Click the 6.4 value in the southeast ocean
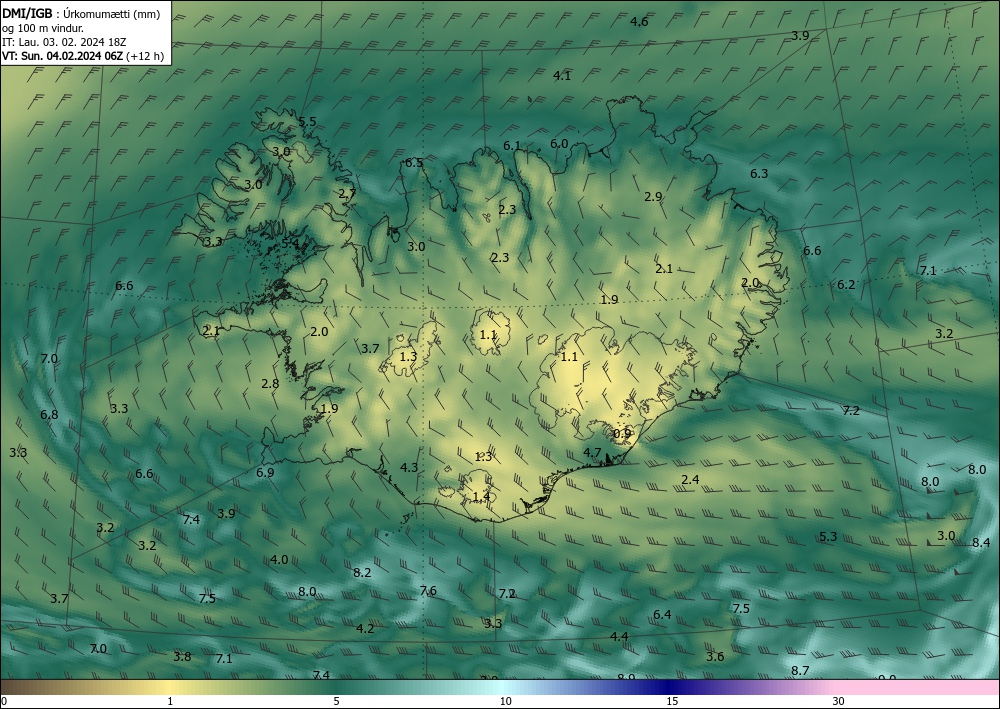 coord(663,615)
